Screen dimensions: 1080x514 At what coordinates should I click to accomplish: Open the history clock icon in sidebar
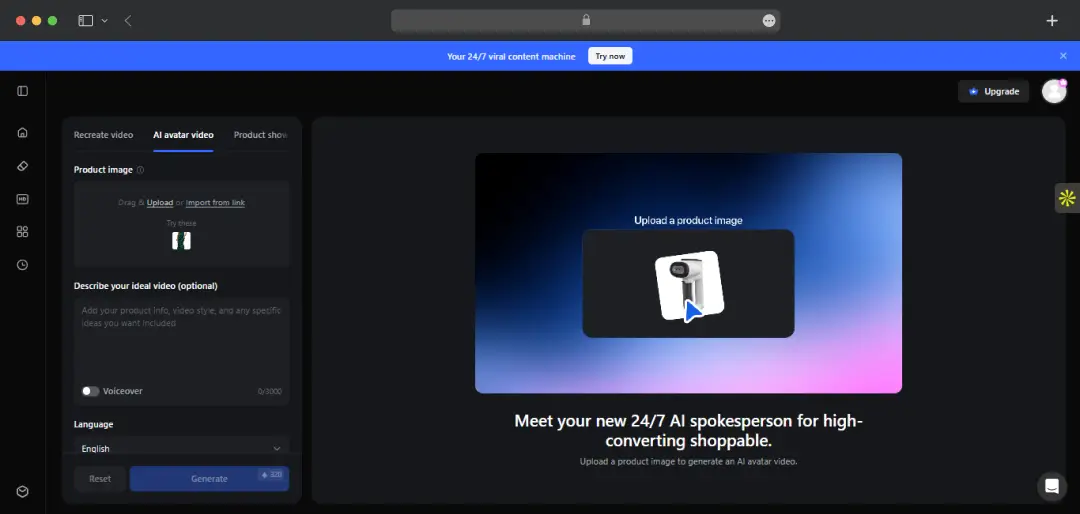tap(23, 265)
